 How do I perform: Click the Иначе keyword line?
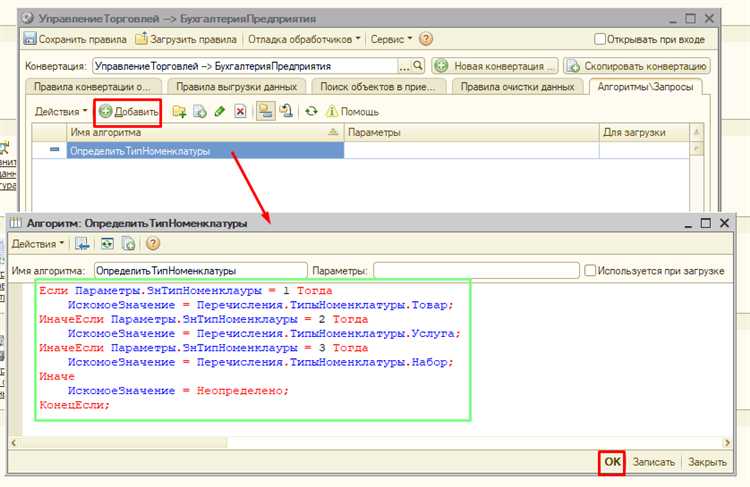click(57, 376)
